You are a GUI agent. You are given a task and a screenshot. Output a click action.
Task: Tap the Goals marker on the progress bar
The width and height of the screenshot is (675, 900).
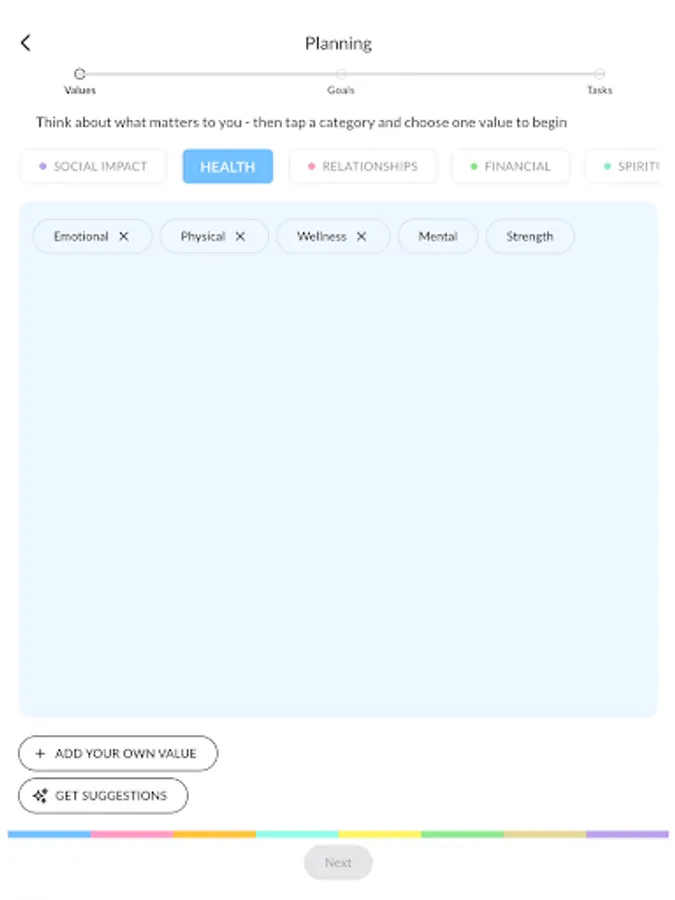tap(341, 74)
